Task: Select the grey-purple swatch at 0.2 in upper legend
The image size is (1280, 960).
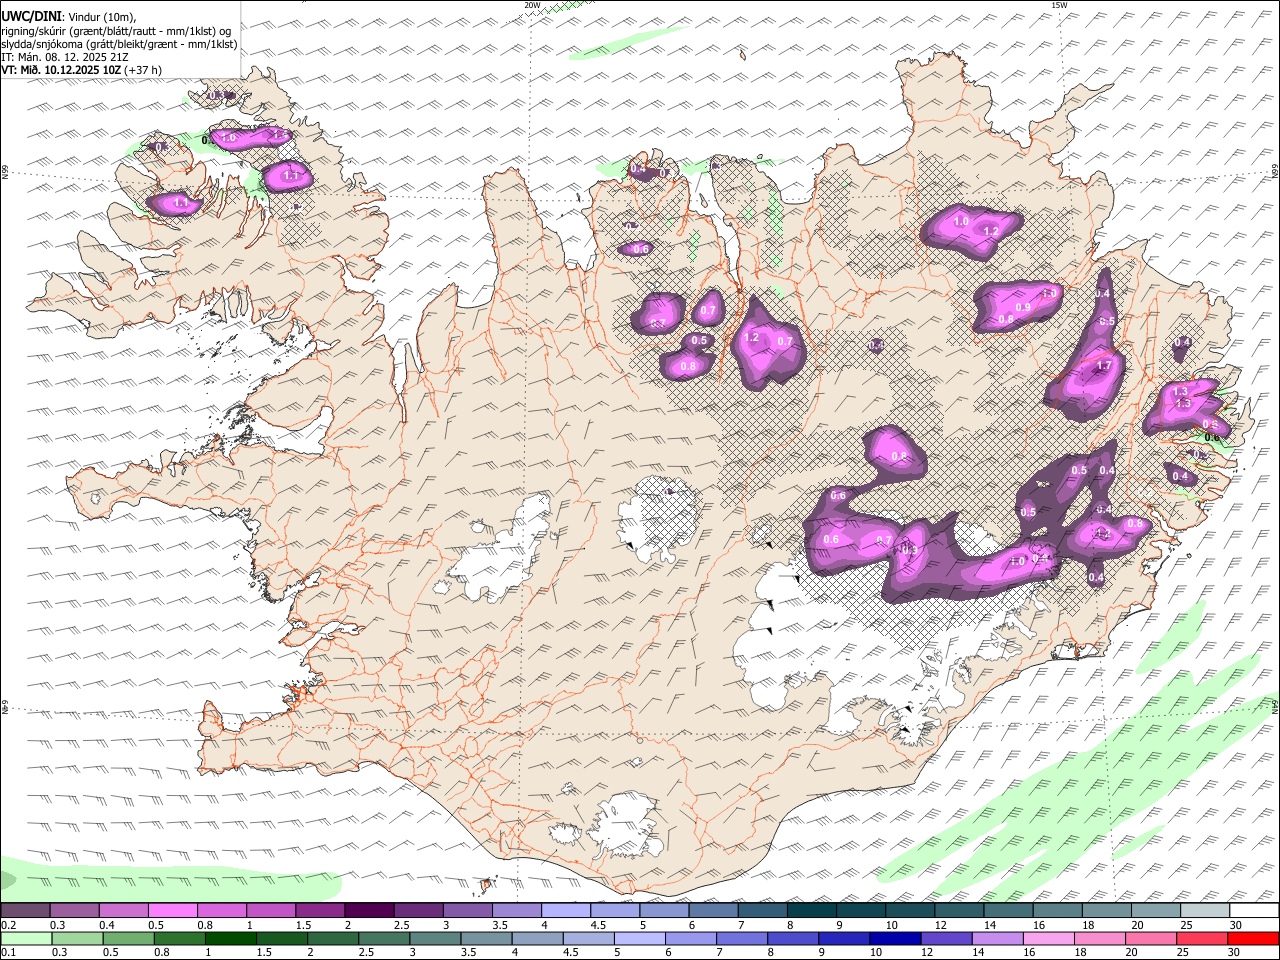Action: tap(25, 911)
